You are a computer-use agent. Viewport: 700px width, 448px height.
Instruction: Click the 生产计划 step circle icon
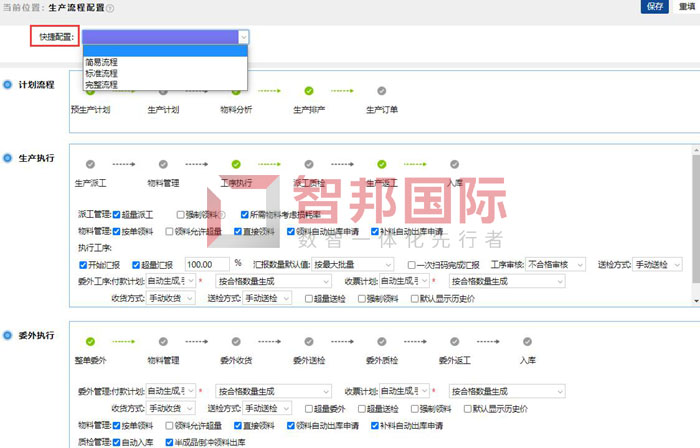[163, 91]
